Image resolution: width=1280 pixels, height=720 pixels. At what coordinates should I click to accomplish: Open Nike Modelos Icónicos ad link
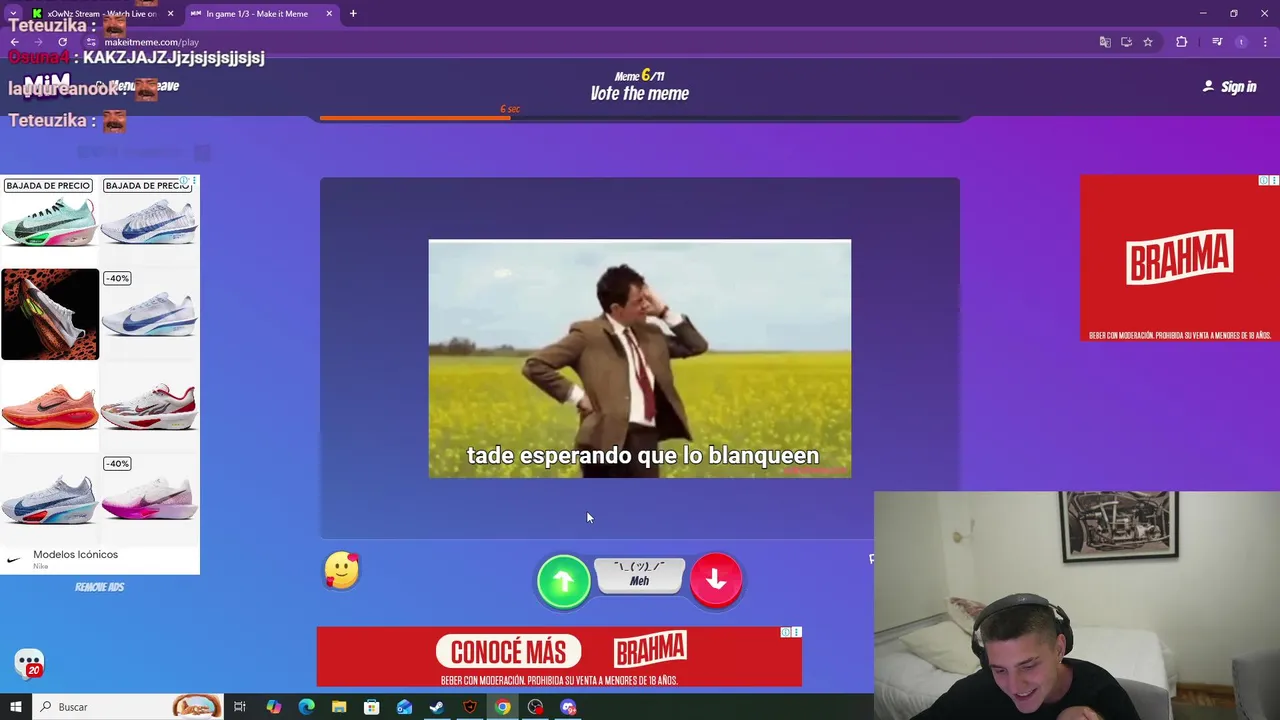pos(75,555)
